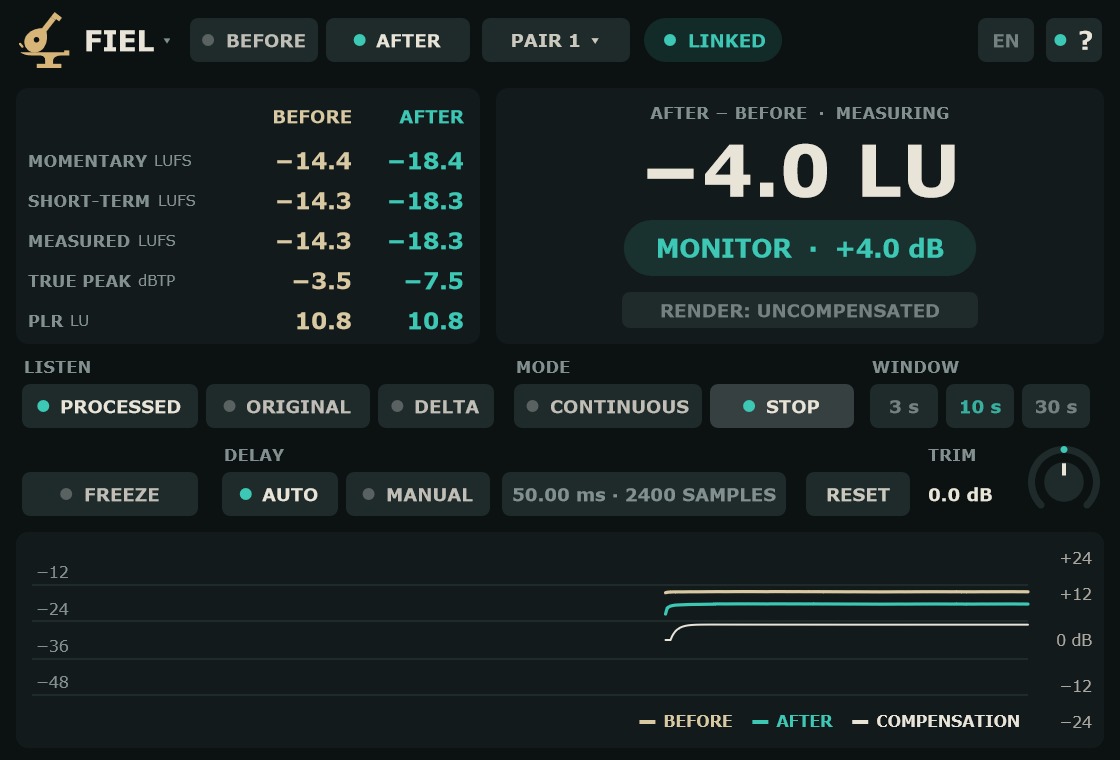Click the TRIM knob
The width and height of the screenshot is (1120, 760).
point(1064,480)
